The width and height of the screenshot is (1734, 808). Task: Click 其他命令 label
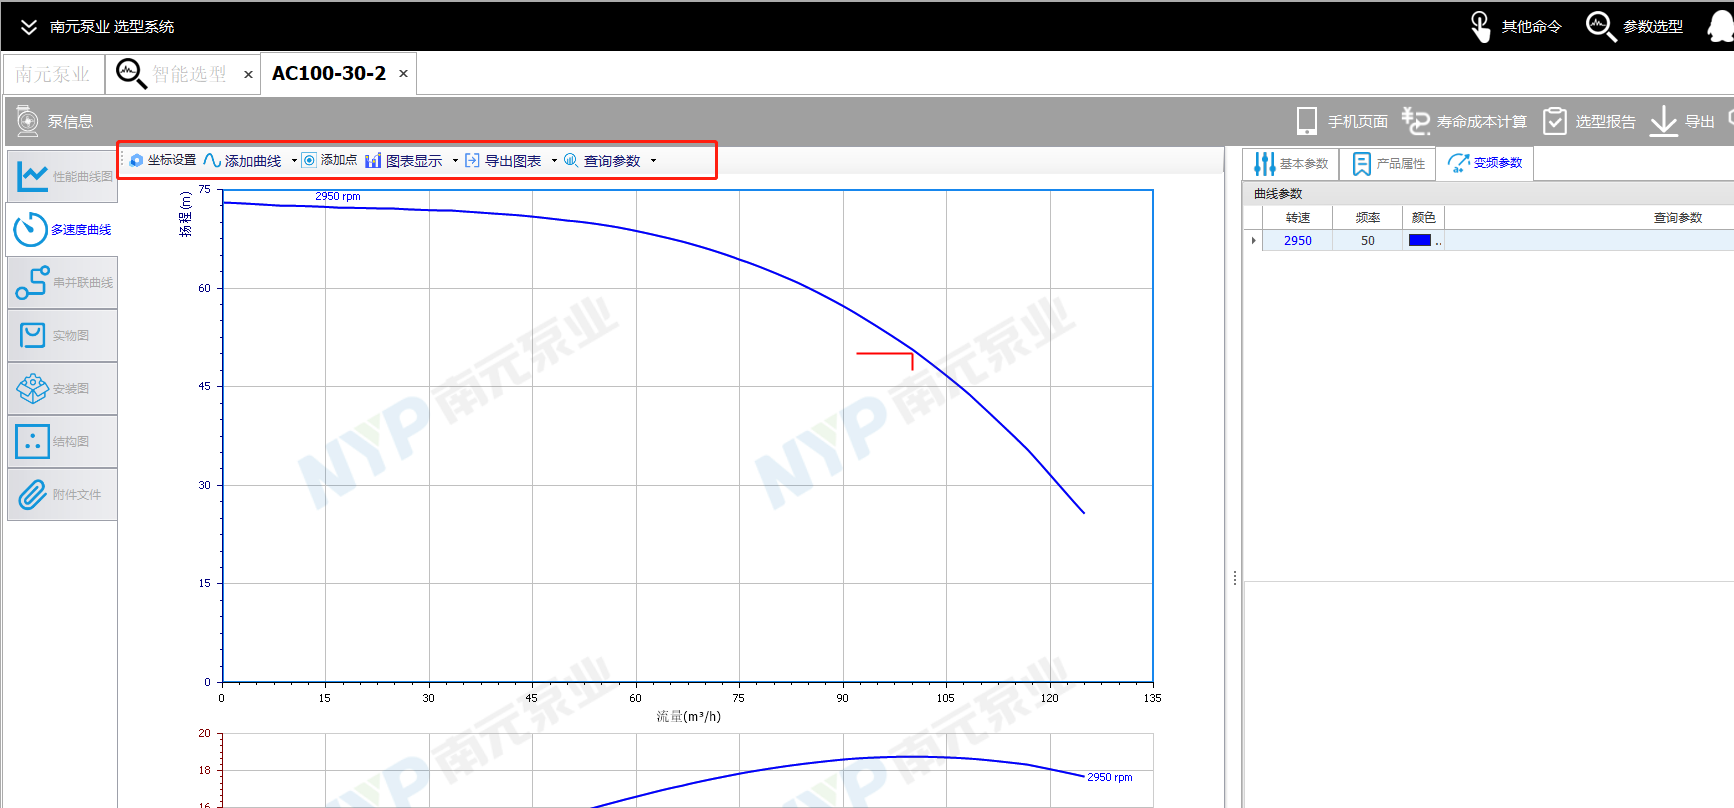tap(1531, 27)
